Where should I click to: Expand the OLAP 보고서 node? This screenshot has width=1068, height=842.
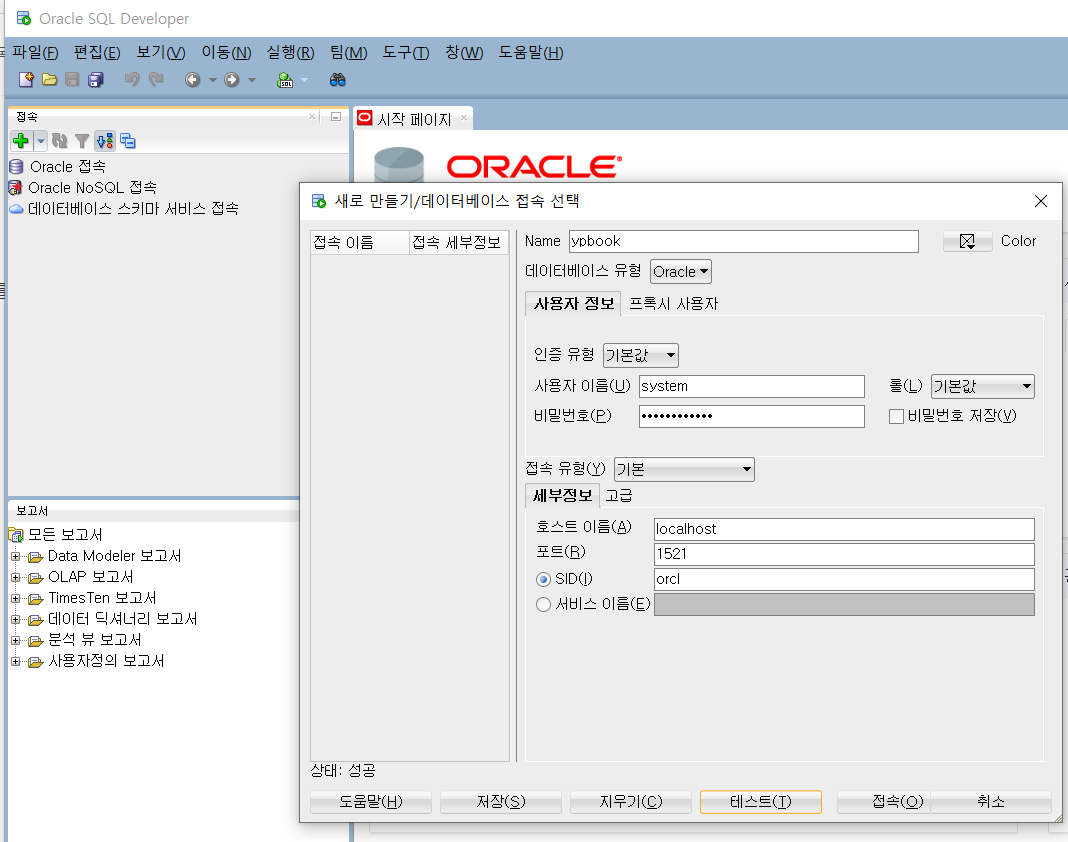(x=15, y=578)
